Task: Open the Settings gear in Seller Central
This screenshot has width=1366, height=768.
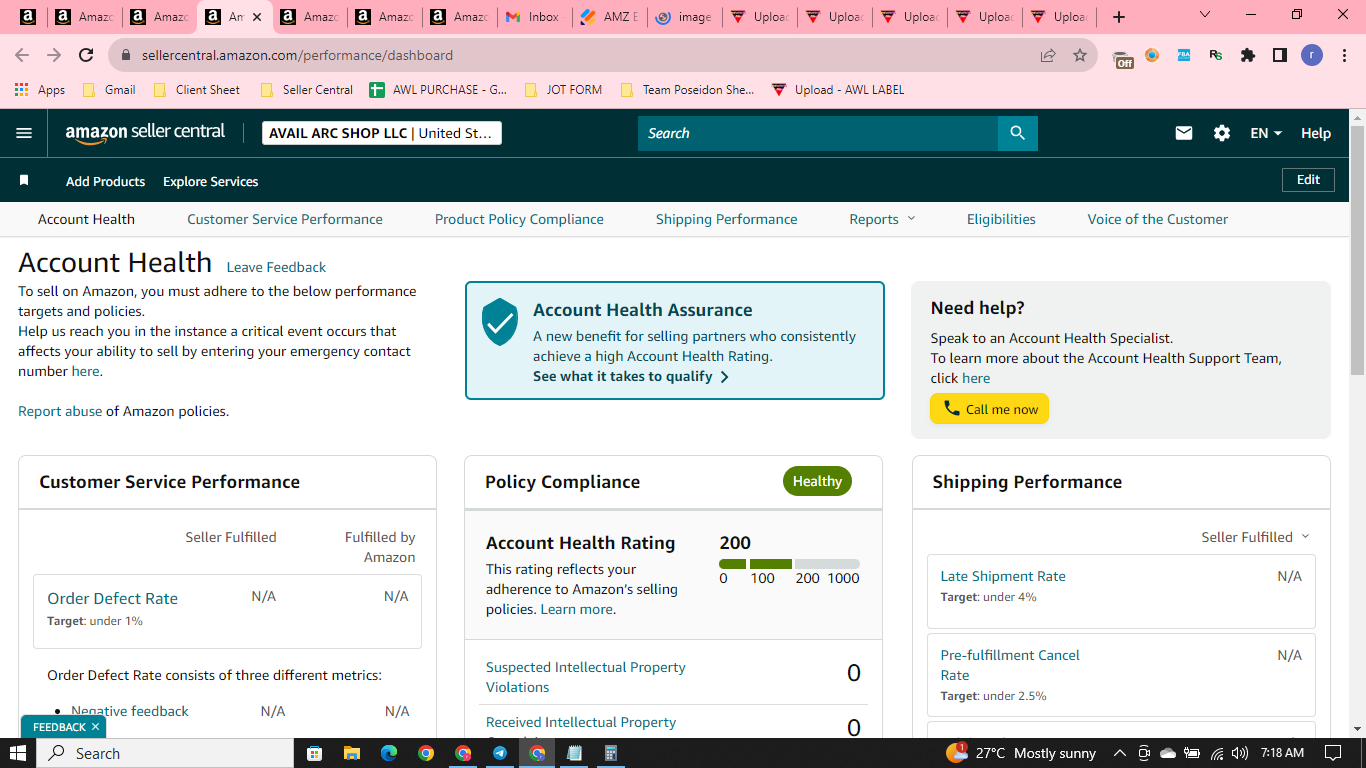Action: (x=1222, y=133)
